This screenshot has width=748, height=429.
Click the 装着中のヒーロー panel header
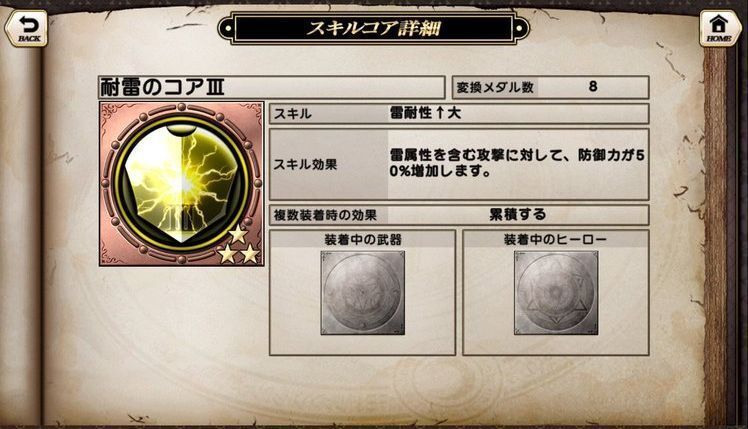(x=556, y=240)
